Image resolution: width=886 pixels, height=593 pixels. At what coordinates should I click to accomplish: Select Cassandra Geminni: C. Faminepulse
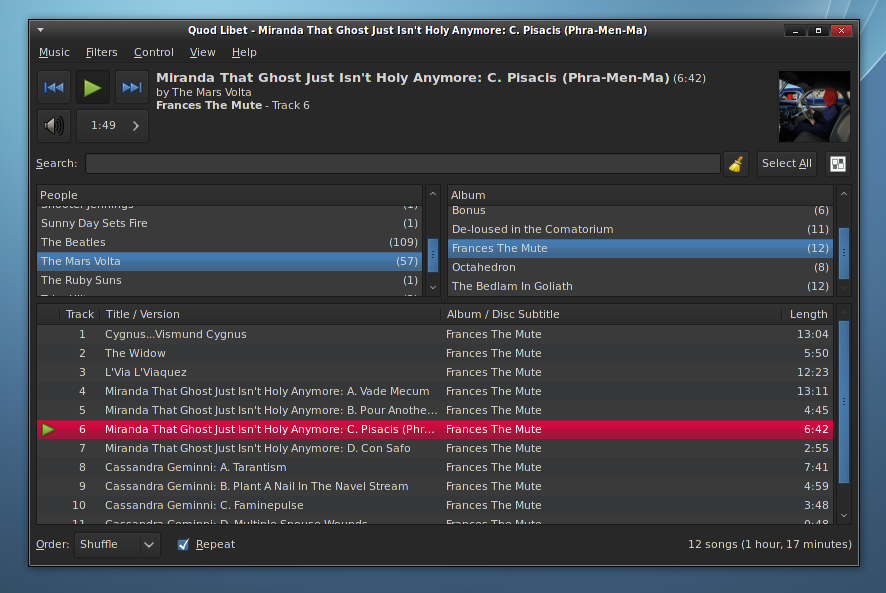click(435, 505)
